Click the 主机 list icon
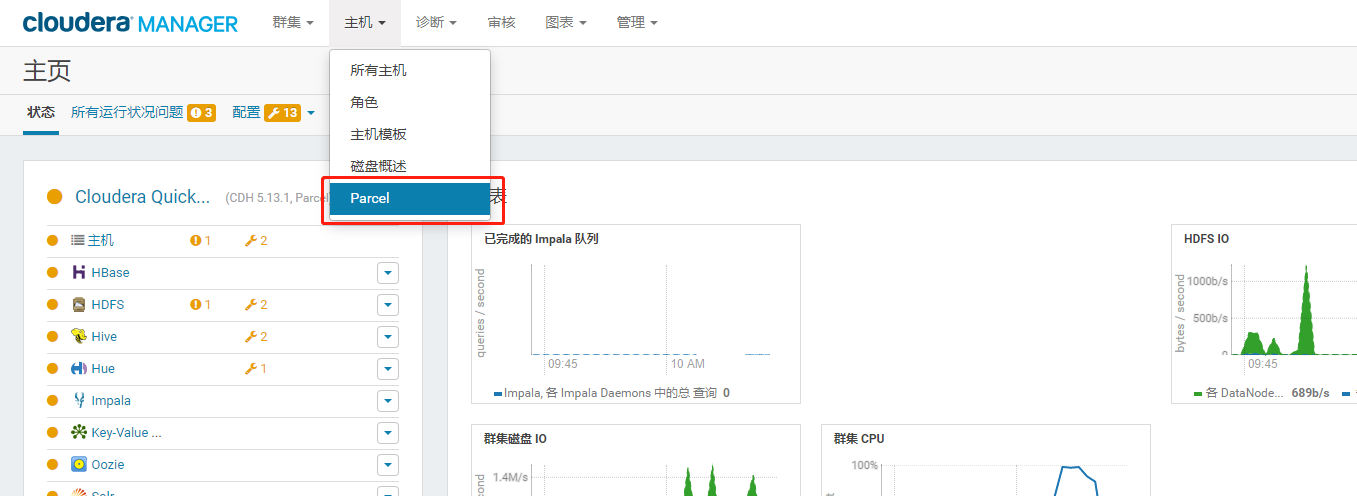1357x496 pixels. 78,240
